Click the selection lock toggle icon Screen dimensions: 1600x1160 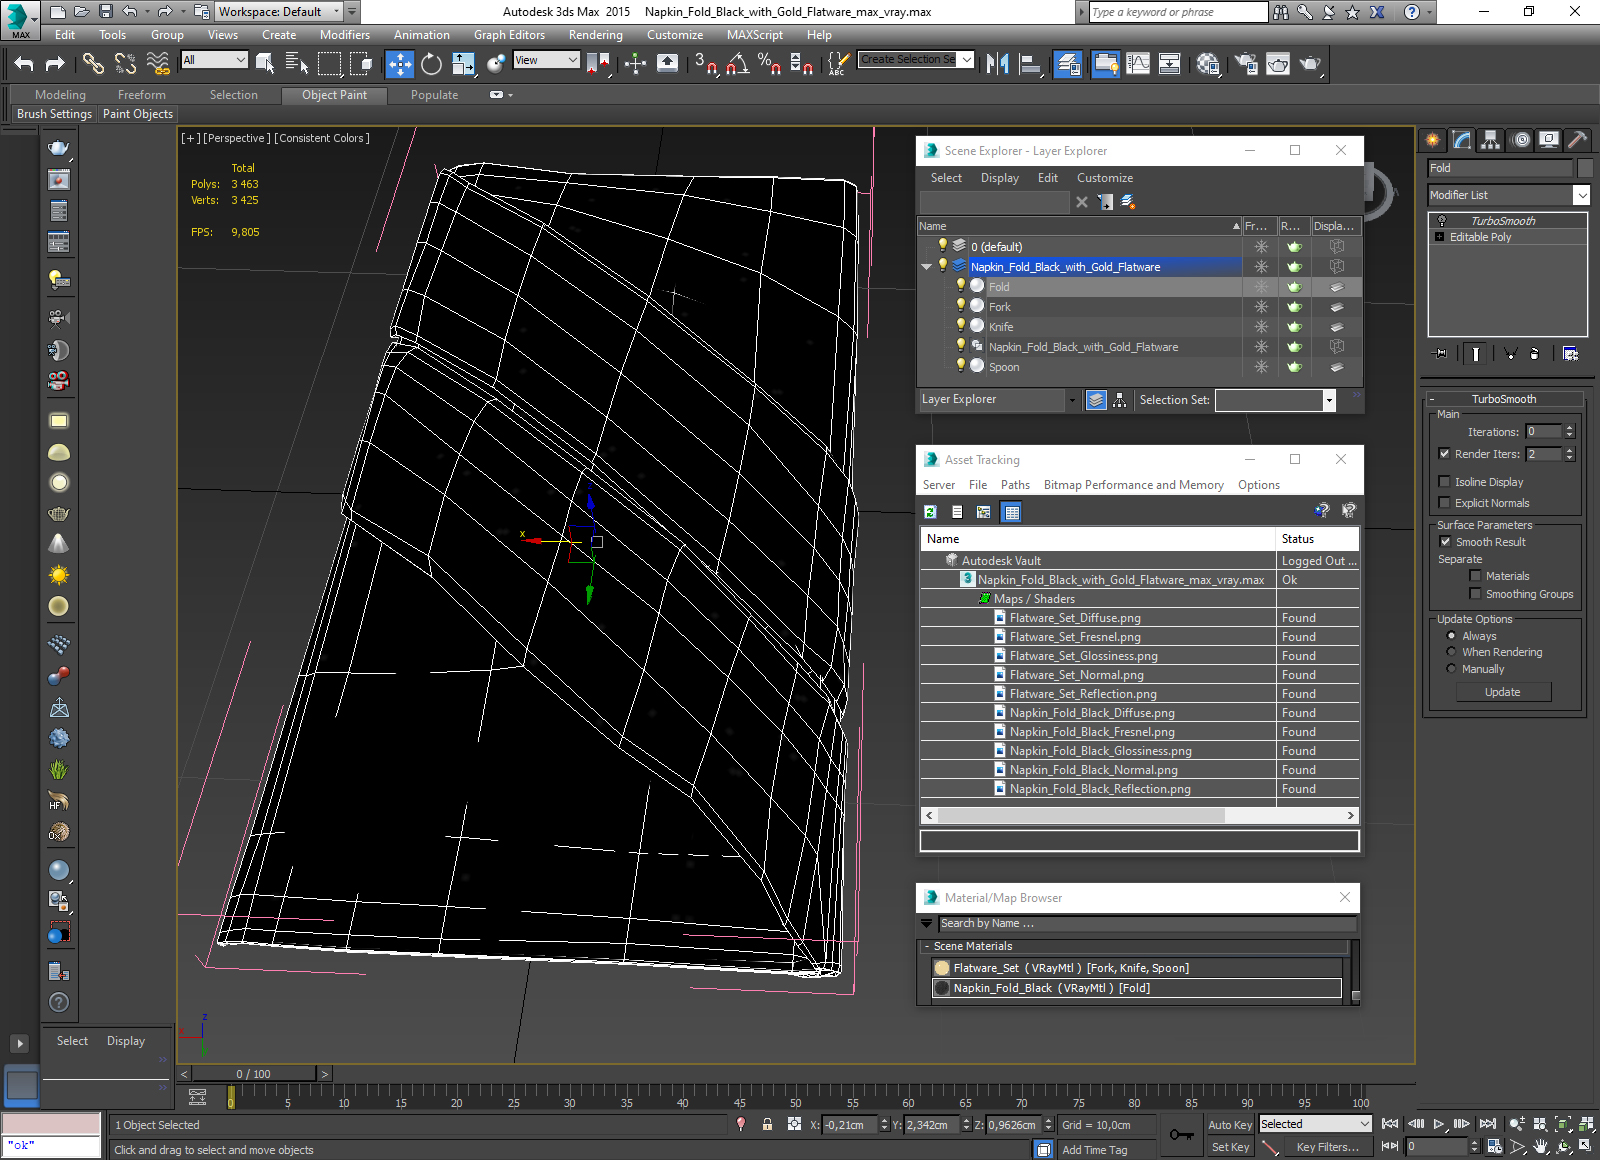pos(767,1124)
